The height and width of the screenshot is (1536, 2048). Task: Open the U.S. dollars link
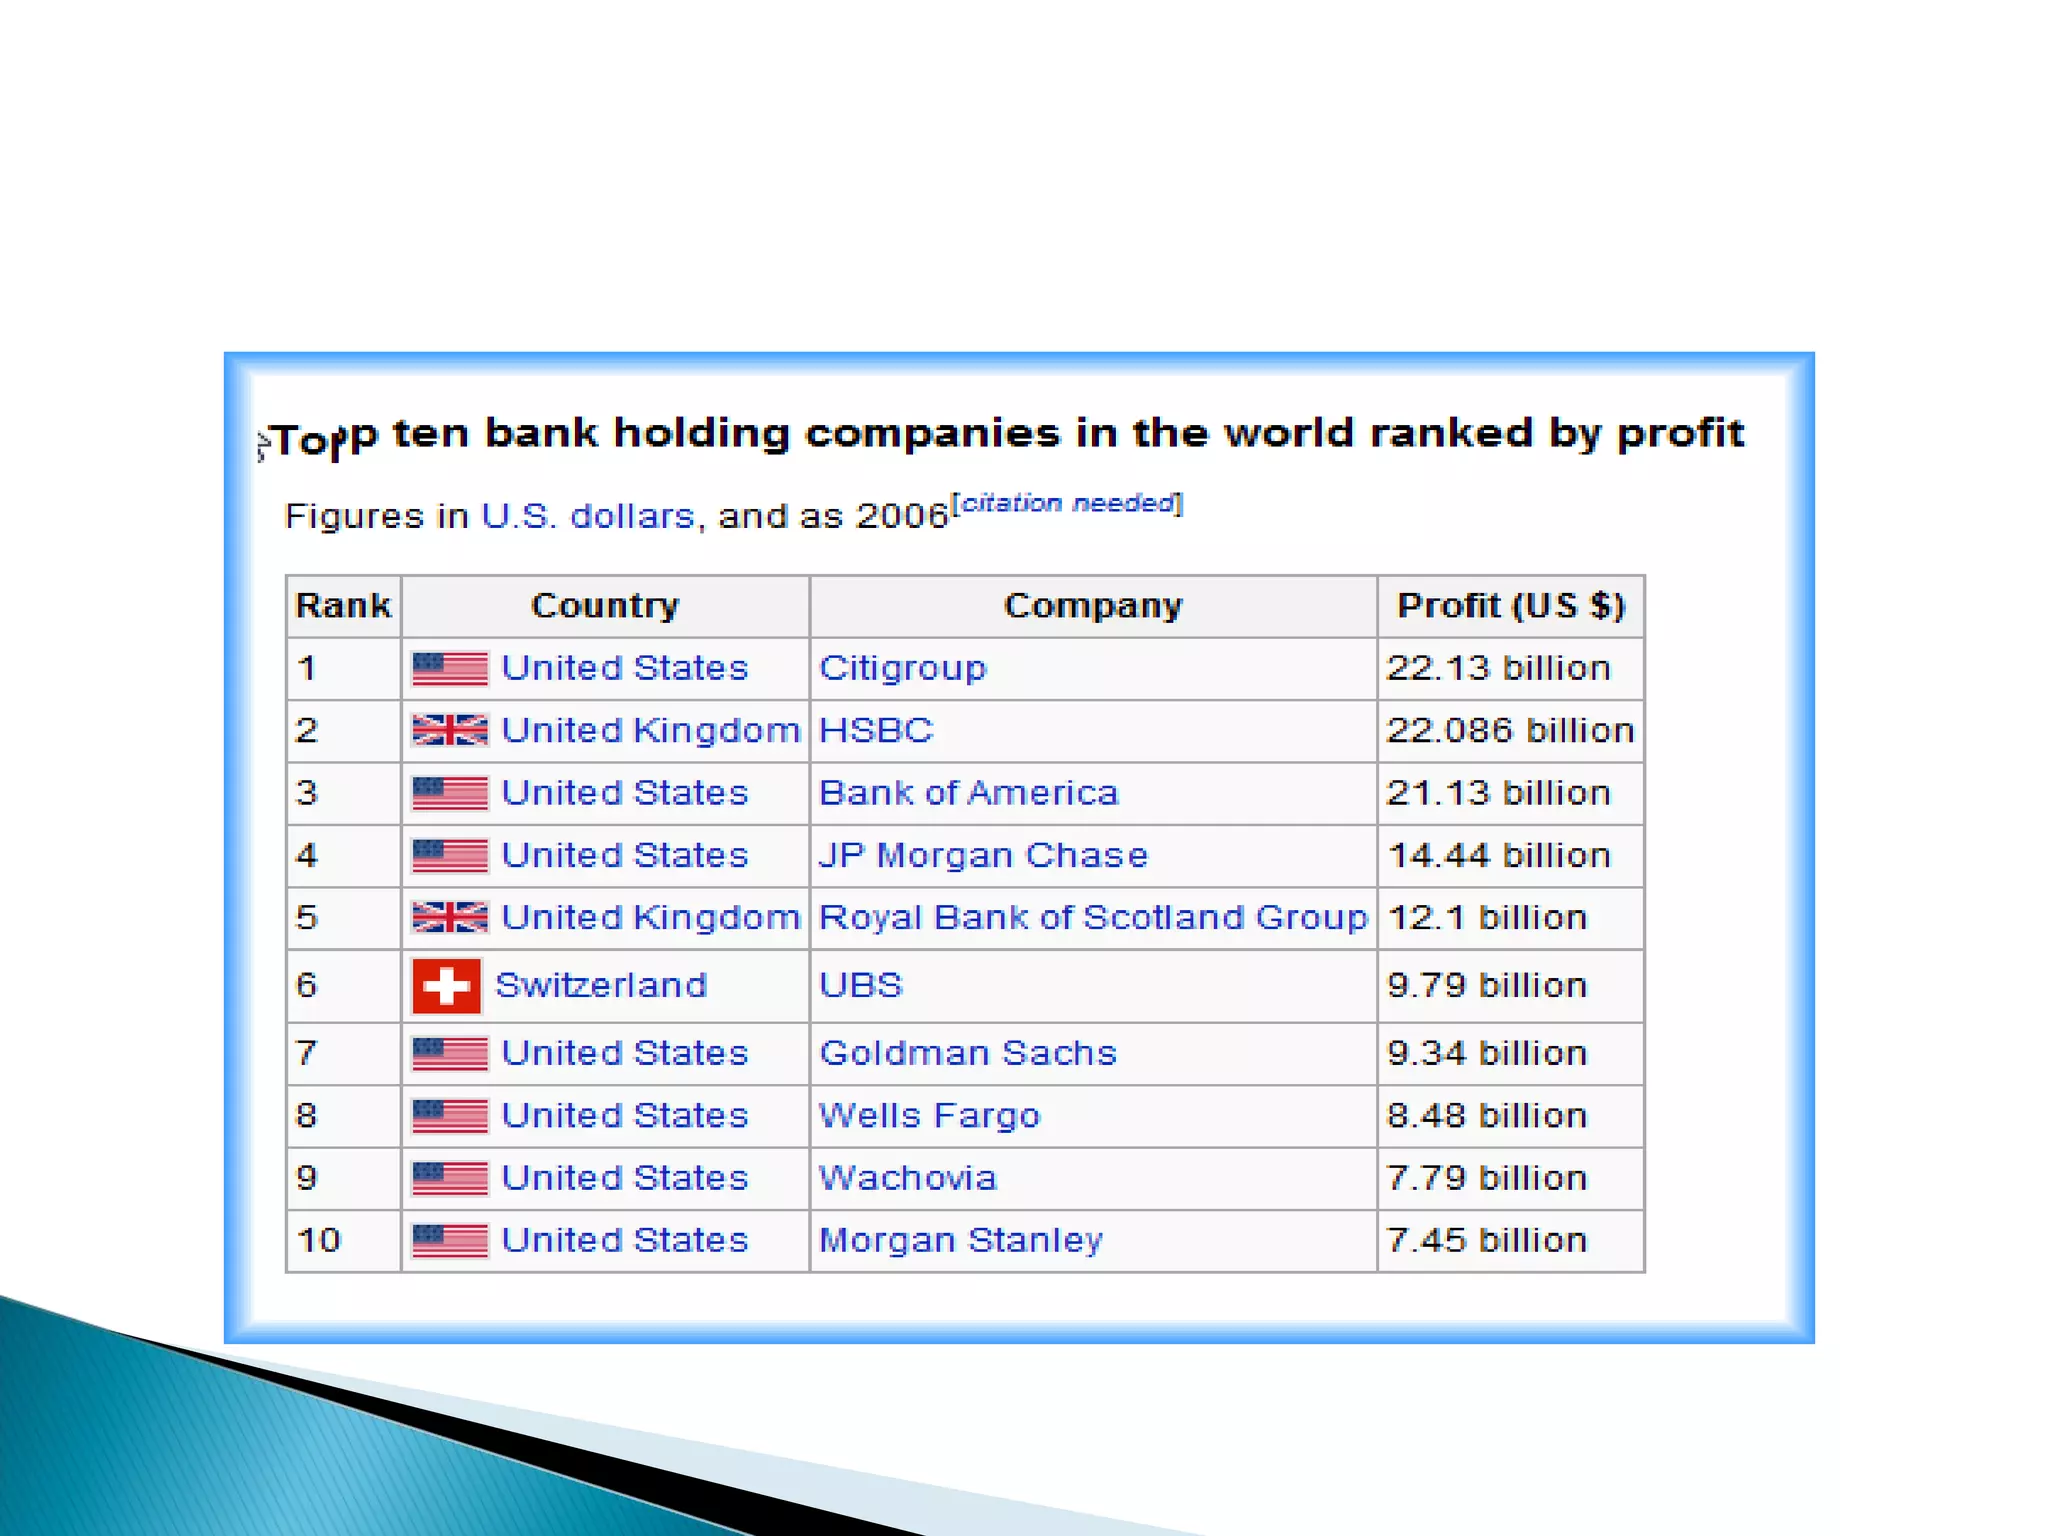(x=587, y=516)
